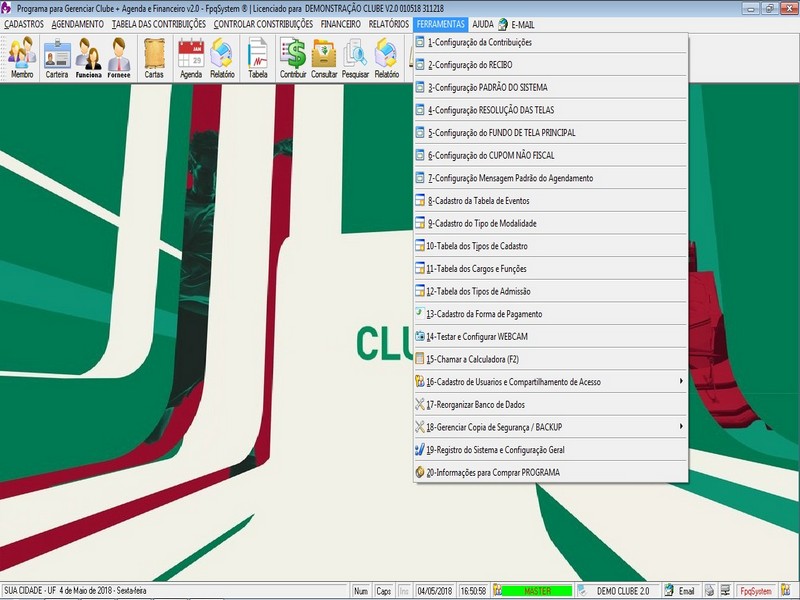The height and width of the screenshot is (600, 800).
Task: Click the Fornece supplier icon
Action: tap(119, 58)
